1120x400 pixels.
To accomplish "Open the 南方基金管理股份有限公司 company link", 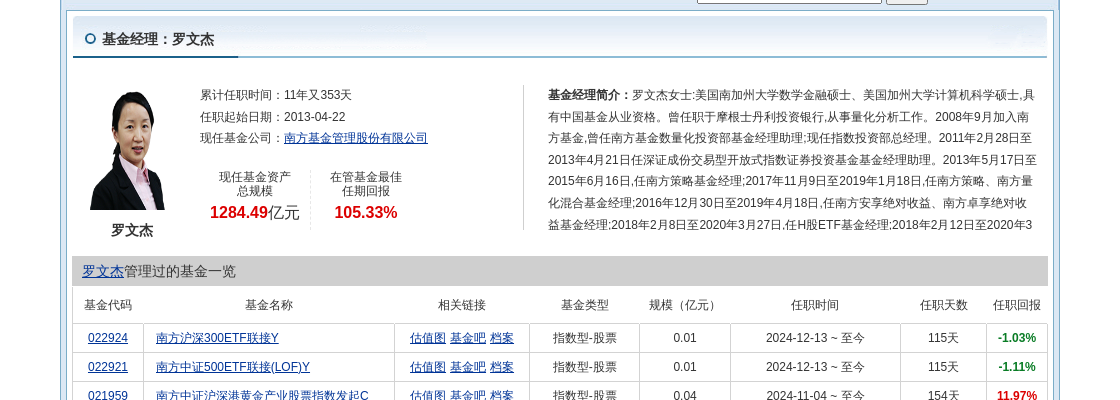I will pyautogui.click(x=355, y=138).
